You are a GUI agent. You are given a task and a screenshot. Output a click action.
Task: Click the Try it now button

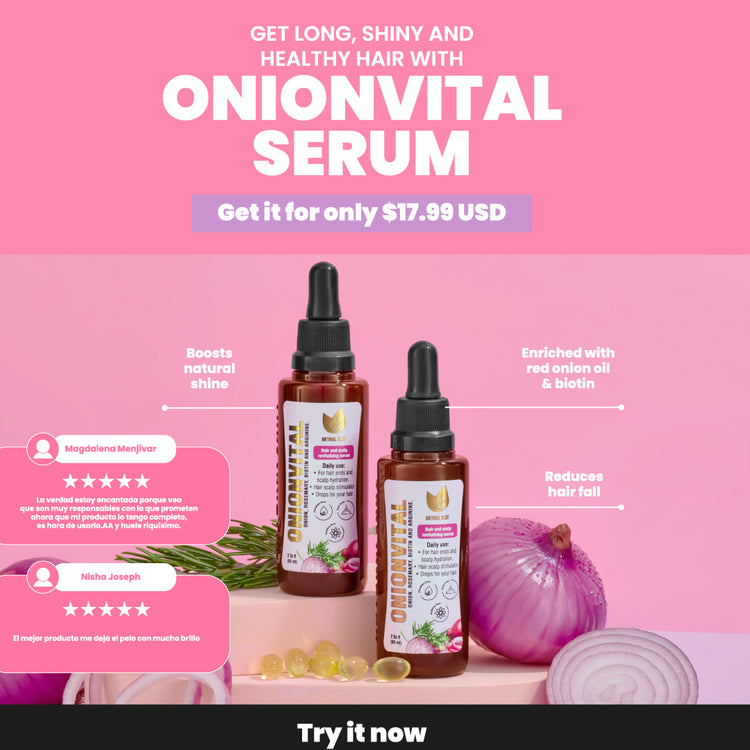(362, 733)
